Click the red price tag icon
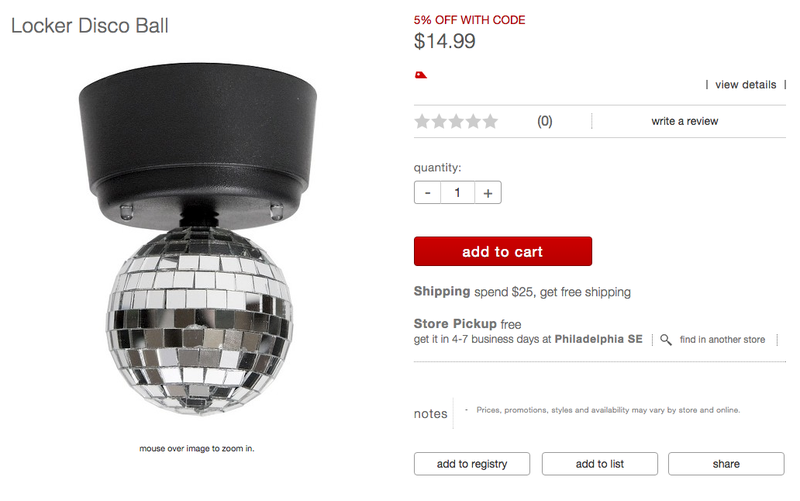Viewport: 800px width, 501px height. click(420, 76)
